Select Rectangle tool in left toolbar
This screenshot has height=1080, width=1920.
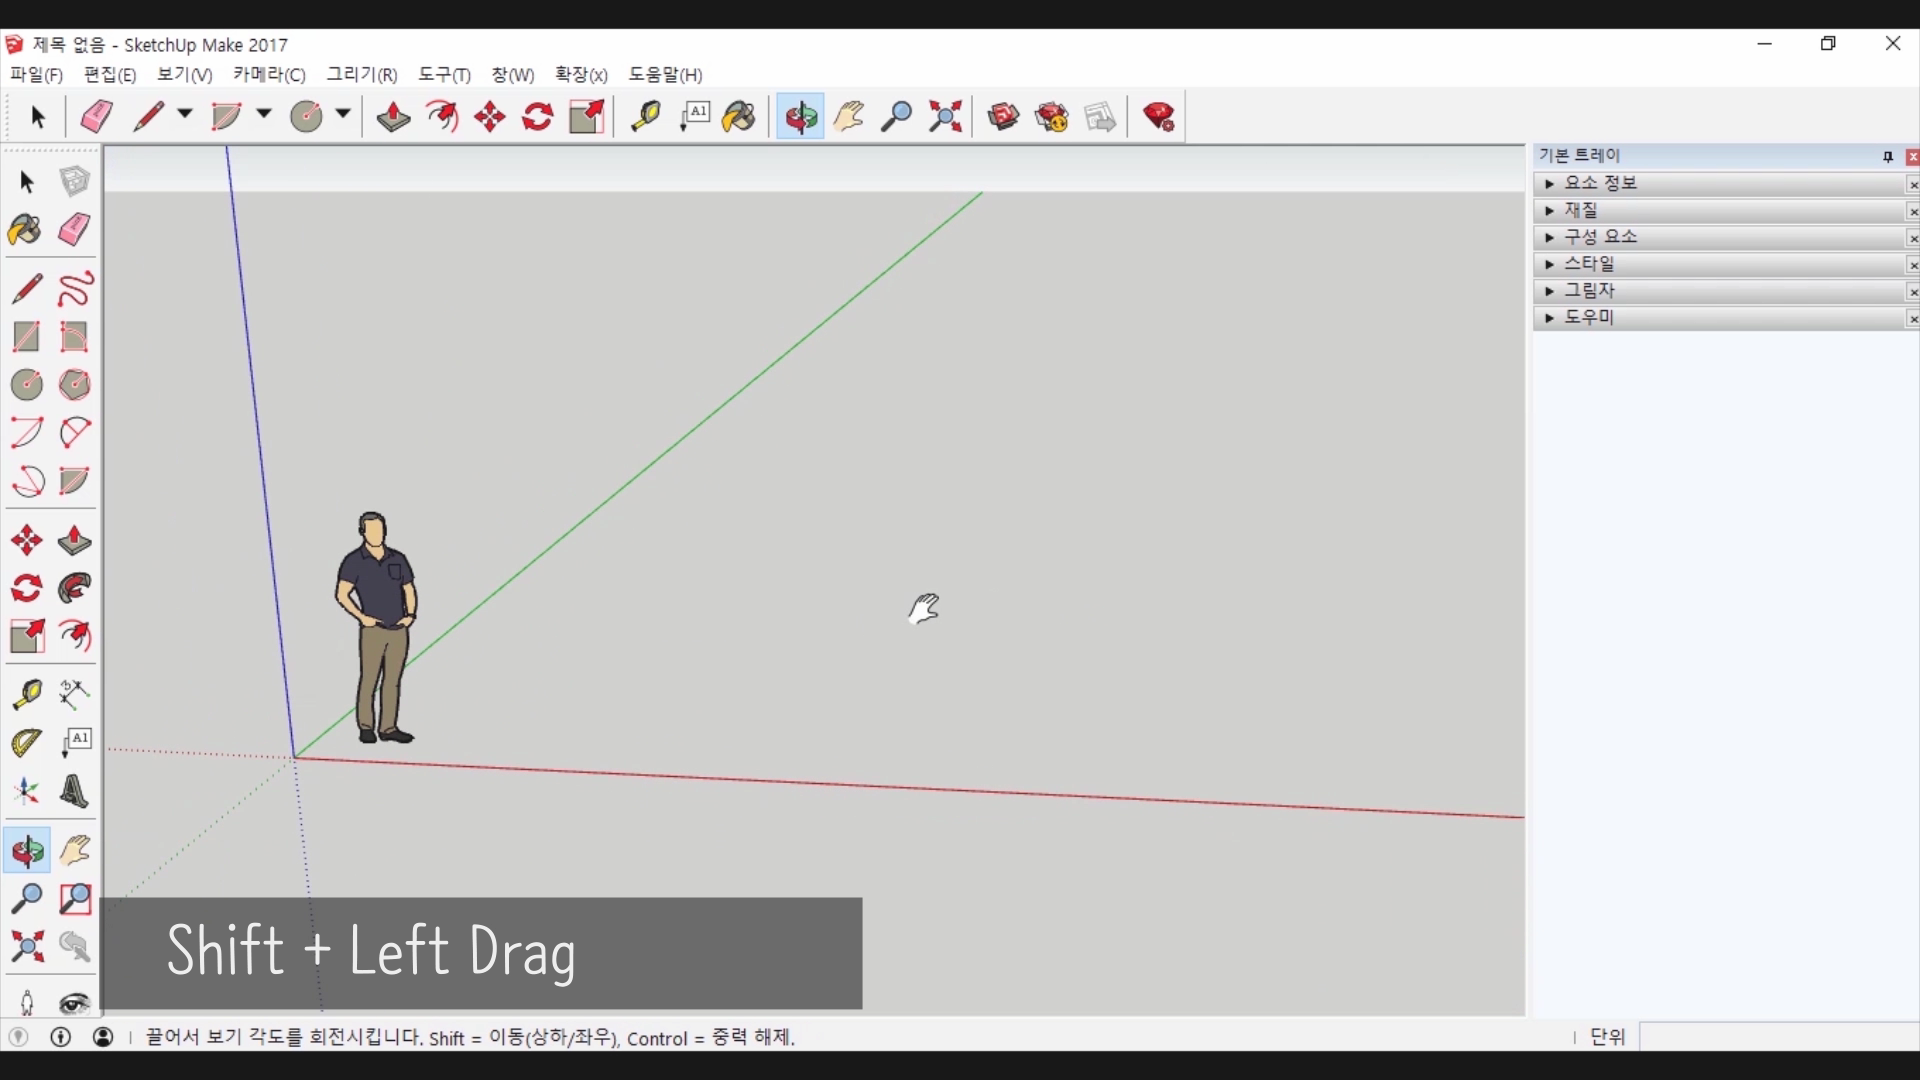tap(27, 337)
